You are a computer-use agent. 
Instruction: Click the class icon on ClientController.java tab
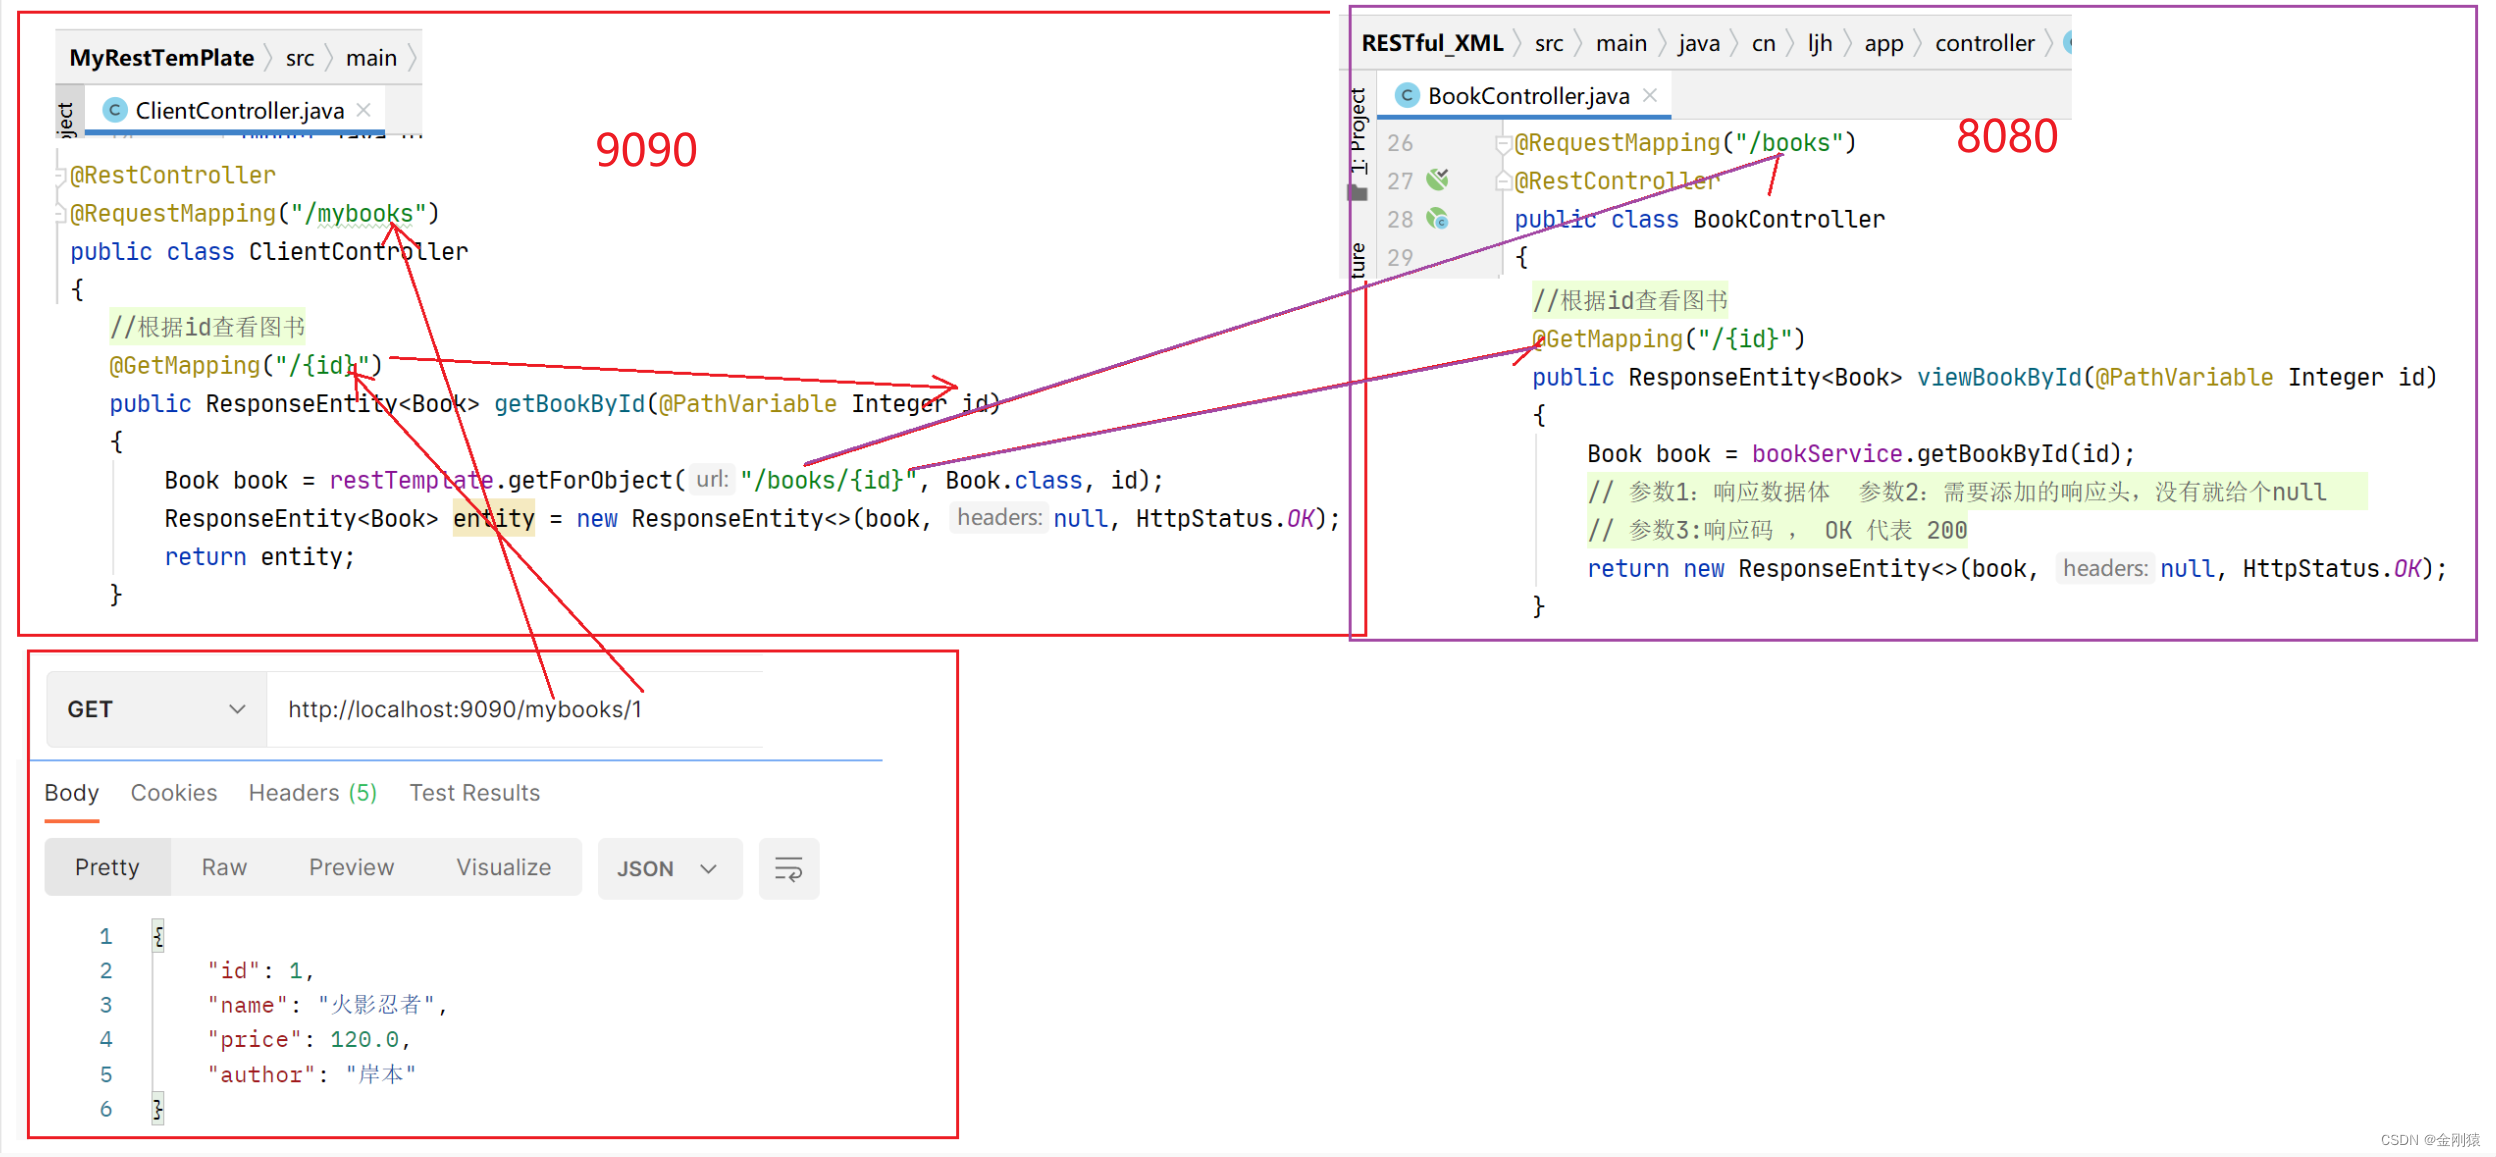coord(115,110)
